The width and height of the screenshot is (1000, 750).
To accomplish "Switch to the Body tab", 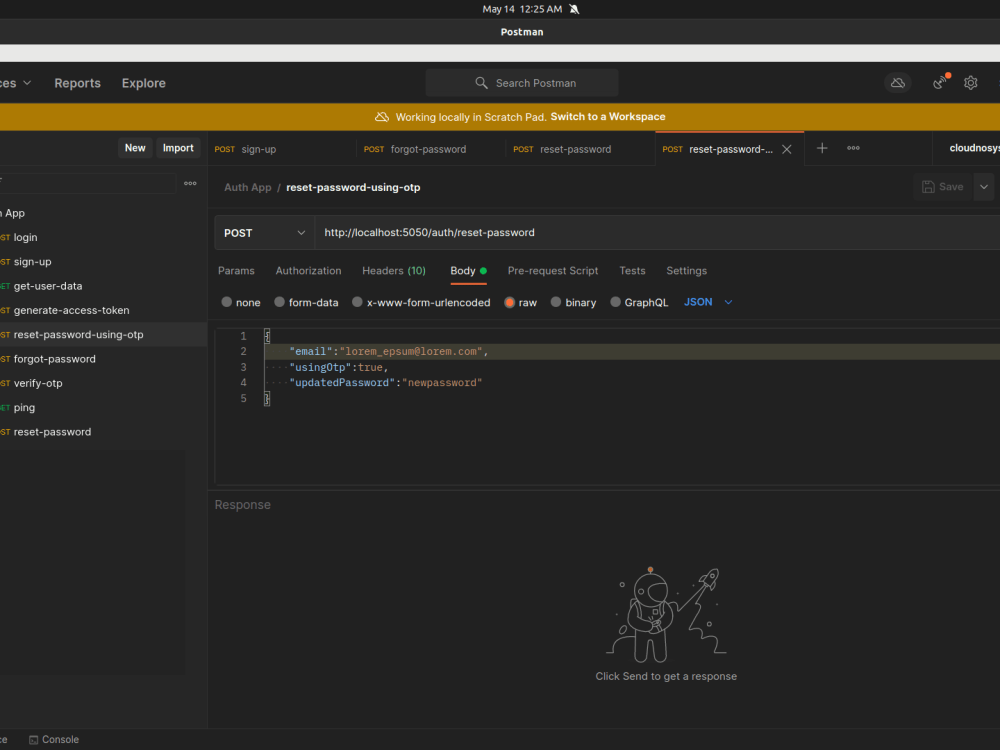I will pyautogui.click(x=468, y=271).
